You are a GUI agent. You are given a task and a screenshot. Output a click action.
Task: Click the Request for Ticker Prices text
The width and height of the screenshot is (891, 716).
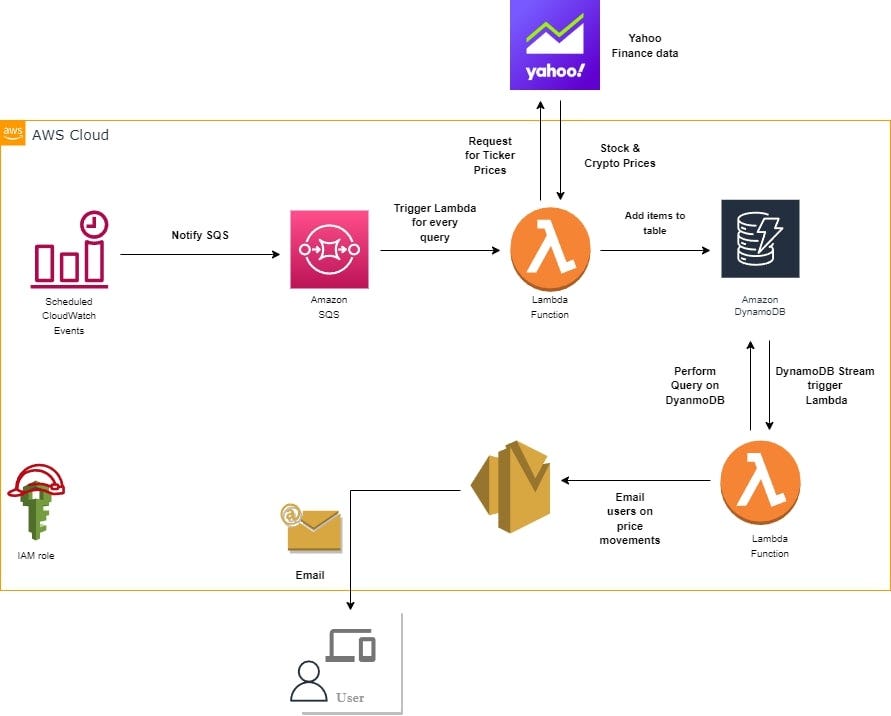point(490,156)
